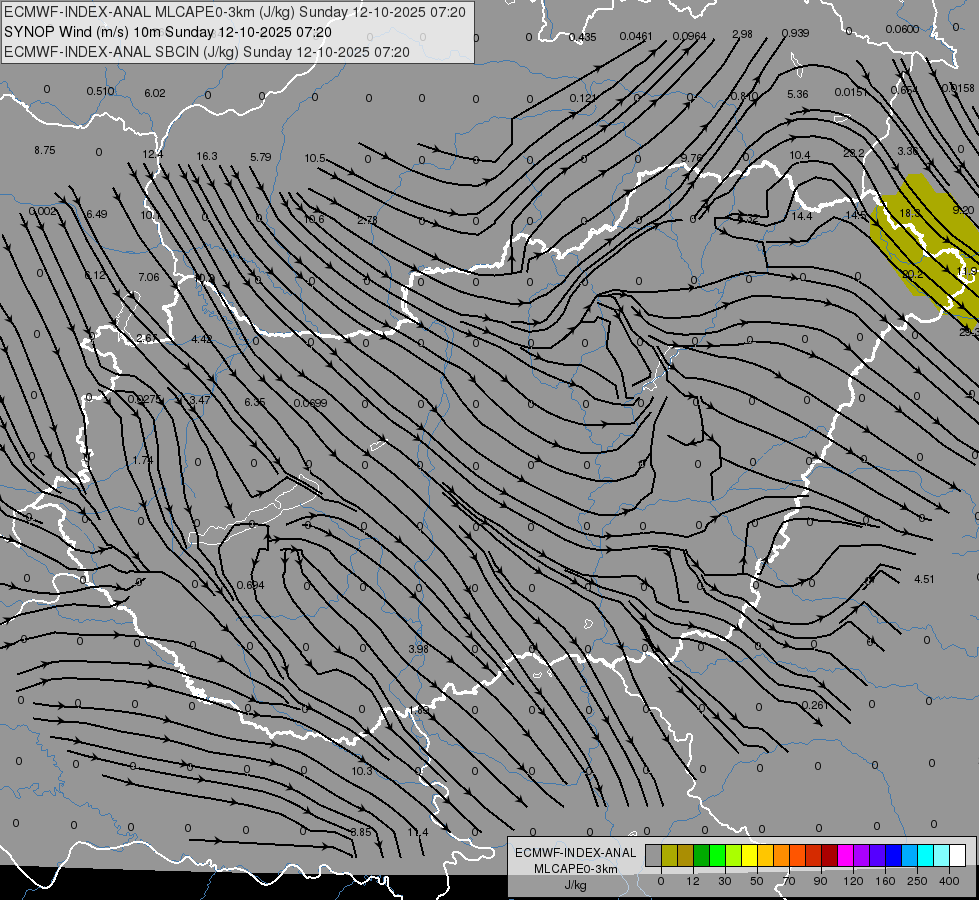Click the map value 0.121
This screenshot has width=979, height=900.
click(583, 98)
